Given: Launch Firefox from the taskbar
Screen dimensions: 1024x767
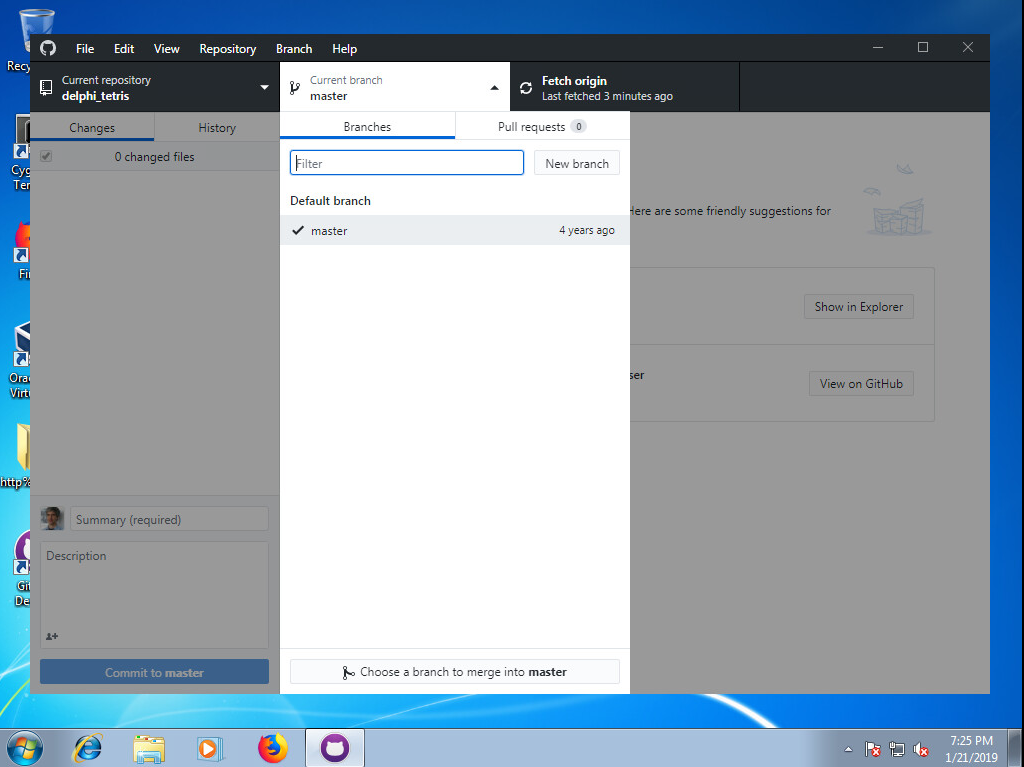Looking at the screenshot, I should tap(272, 747).
